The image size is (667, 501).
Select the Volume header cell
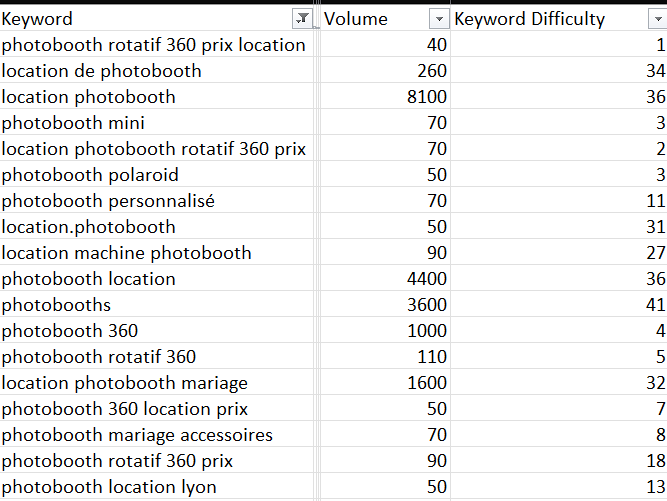370,20
